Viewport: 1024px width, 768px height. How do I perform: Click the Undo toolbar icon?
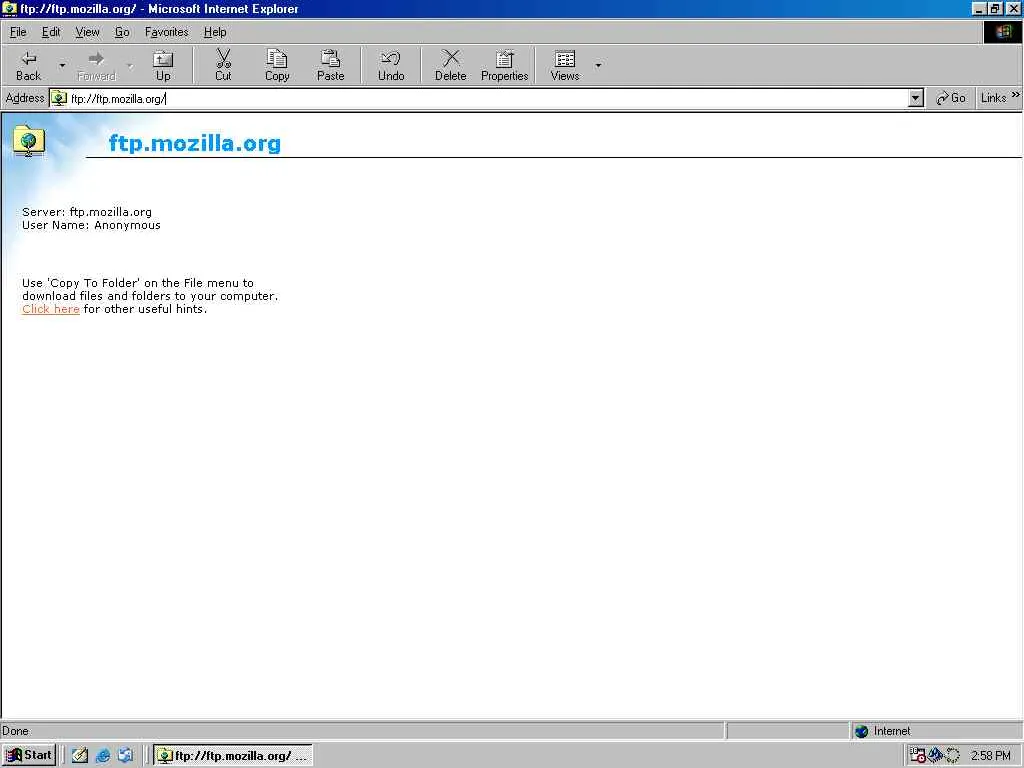[391, 59]
